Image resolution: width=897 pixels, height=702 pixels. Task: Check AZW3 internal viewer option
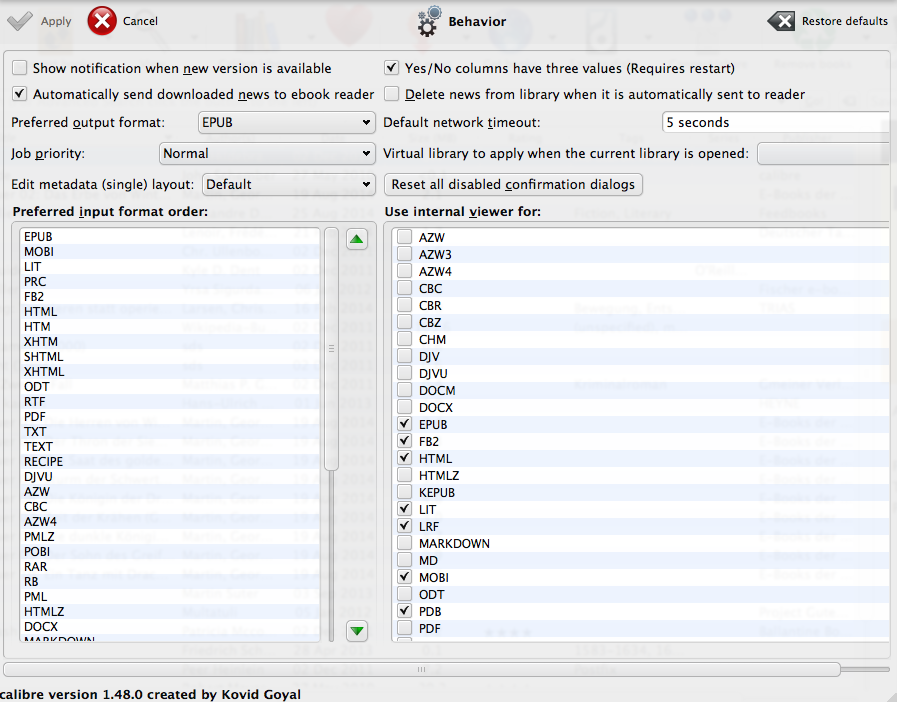point(404,254)
